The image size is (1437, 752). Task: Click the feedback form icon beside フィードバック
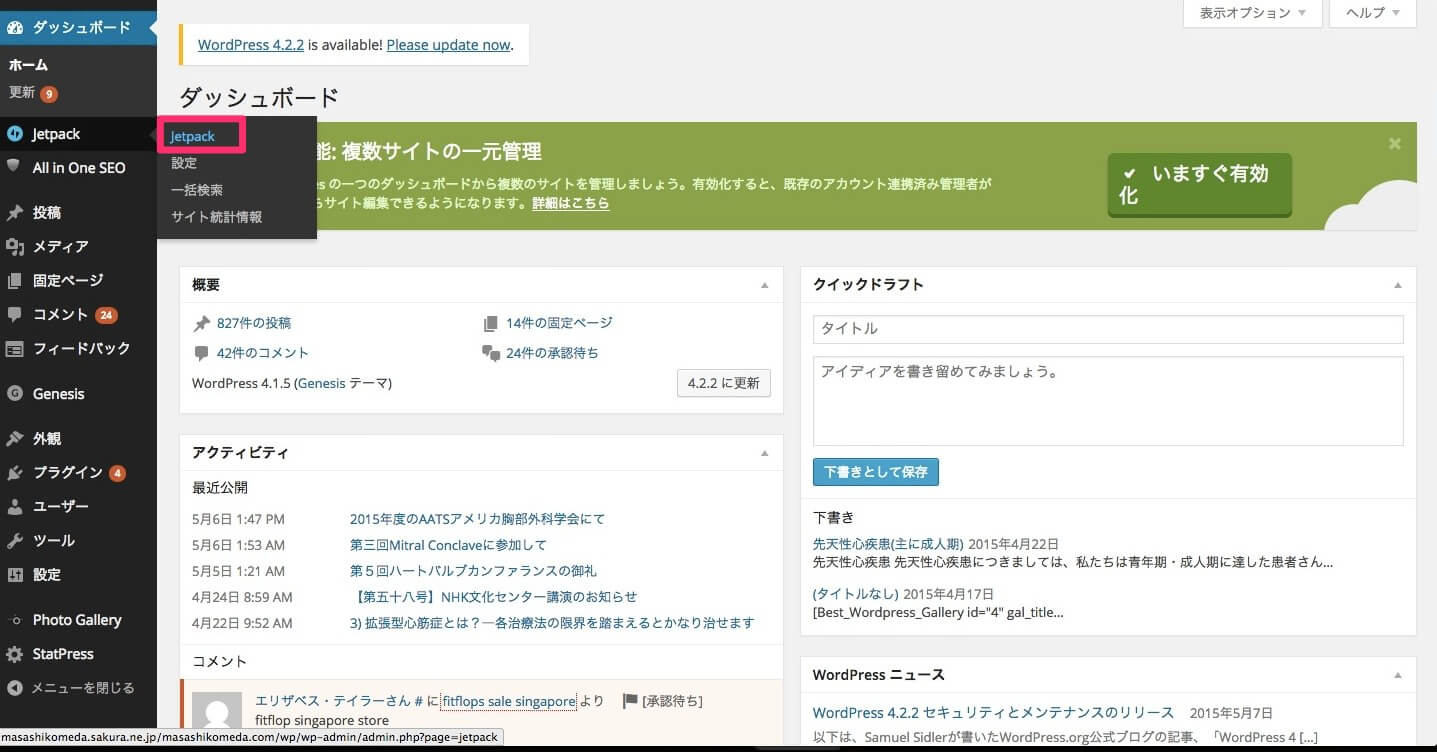coord(15,349)
